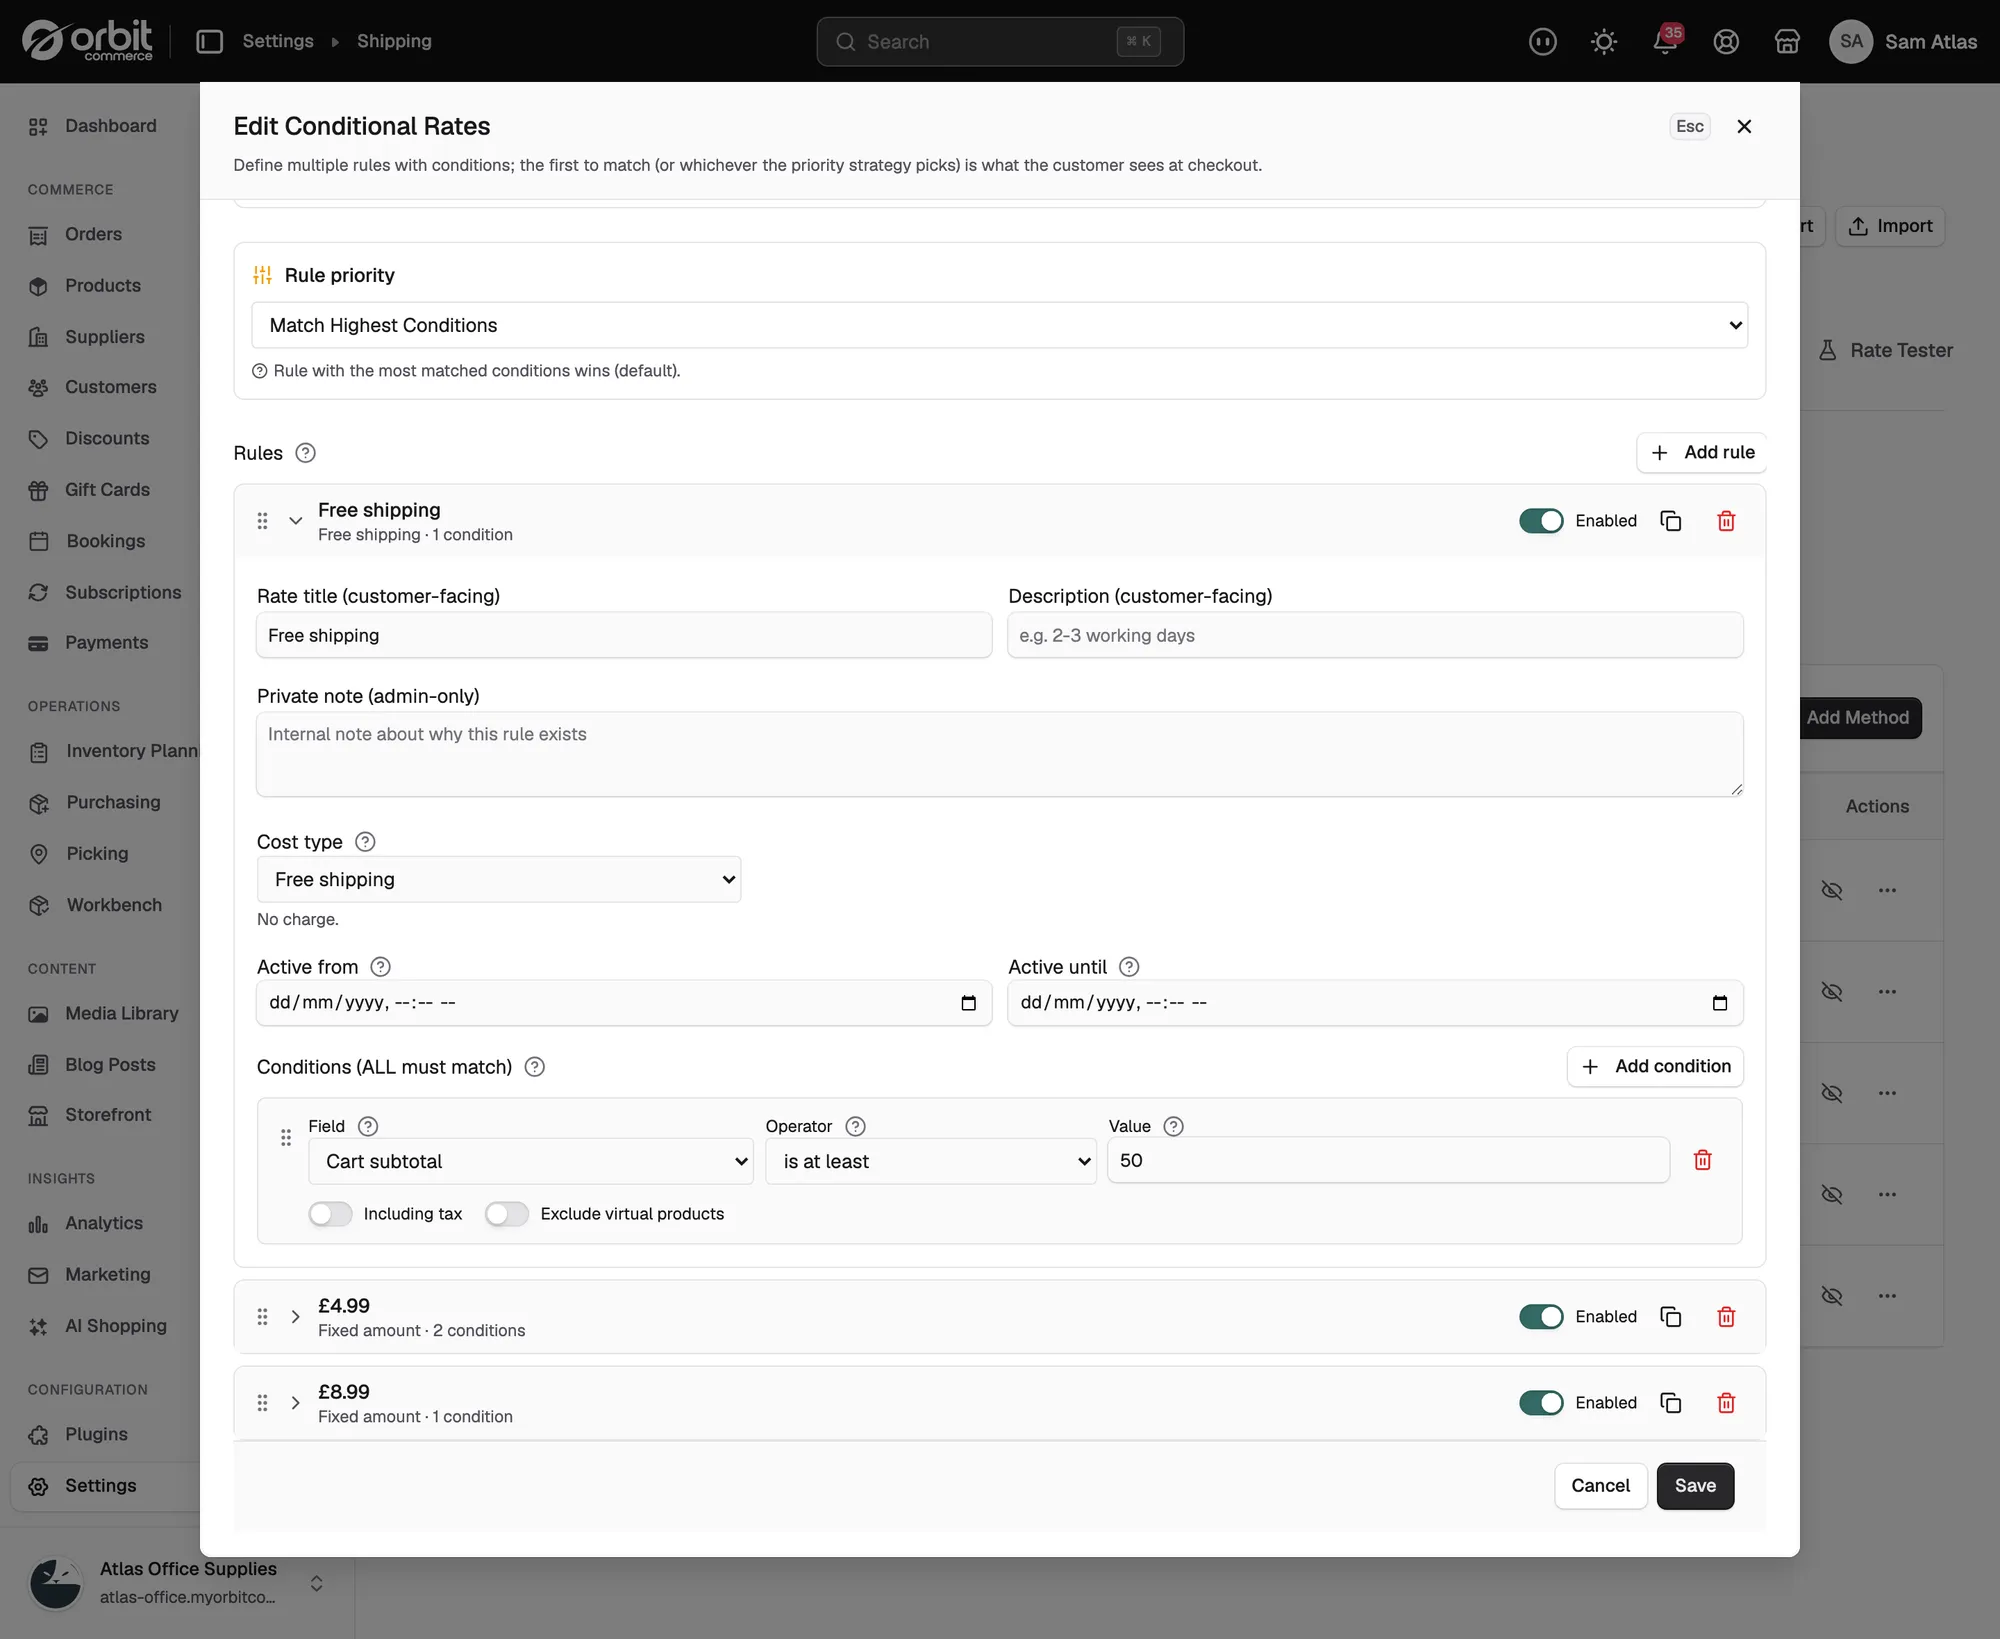
Task: Collapse the Free shipping rule
Action: pyautogui.click(x=295, y=521)
